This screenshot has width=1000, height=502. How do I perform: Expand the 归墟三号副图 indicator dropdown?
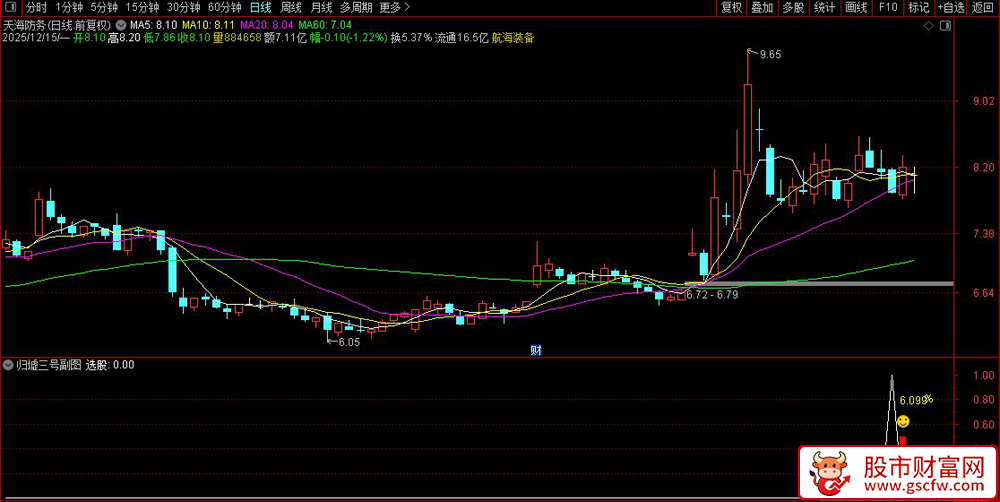[x=8, y=365]
